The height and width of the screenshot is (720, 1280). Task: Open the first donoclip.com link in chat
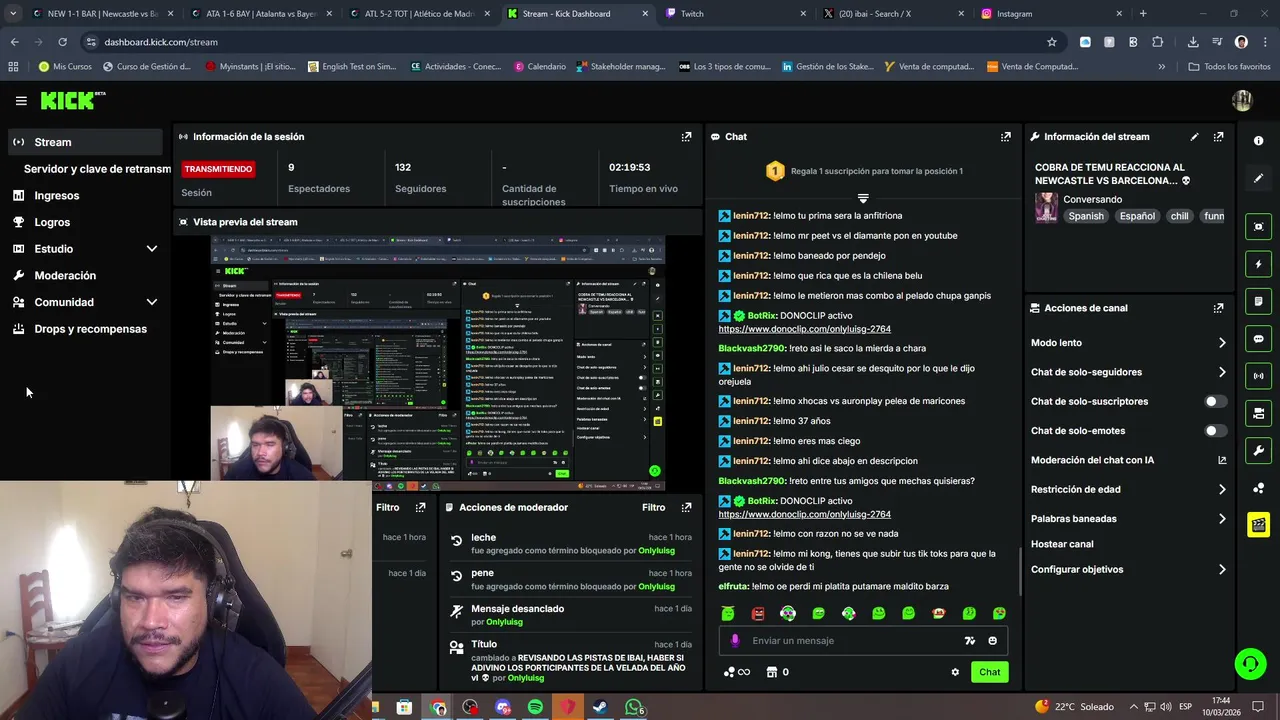[804, 329]
